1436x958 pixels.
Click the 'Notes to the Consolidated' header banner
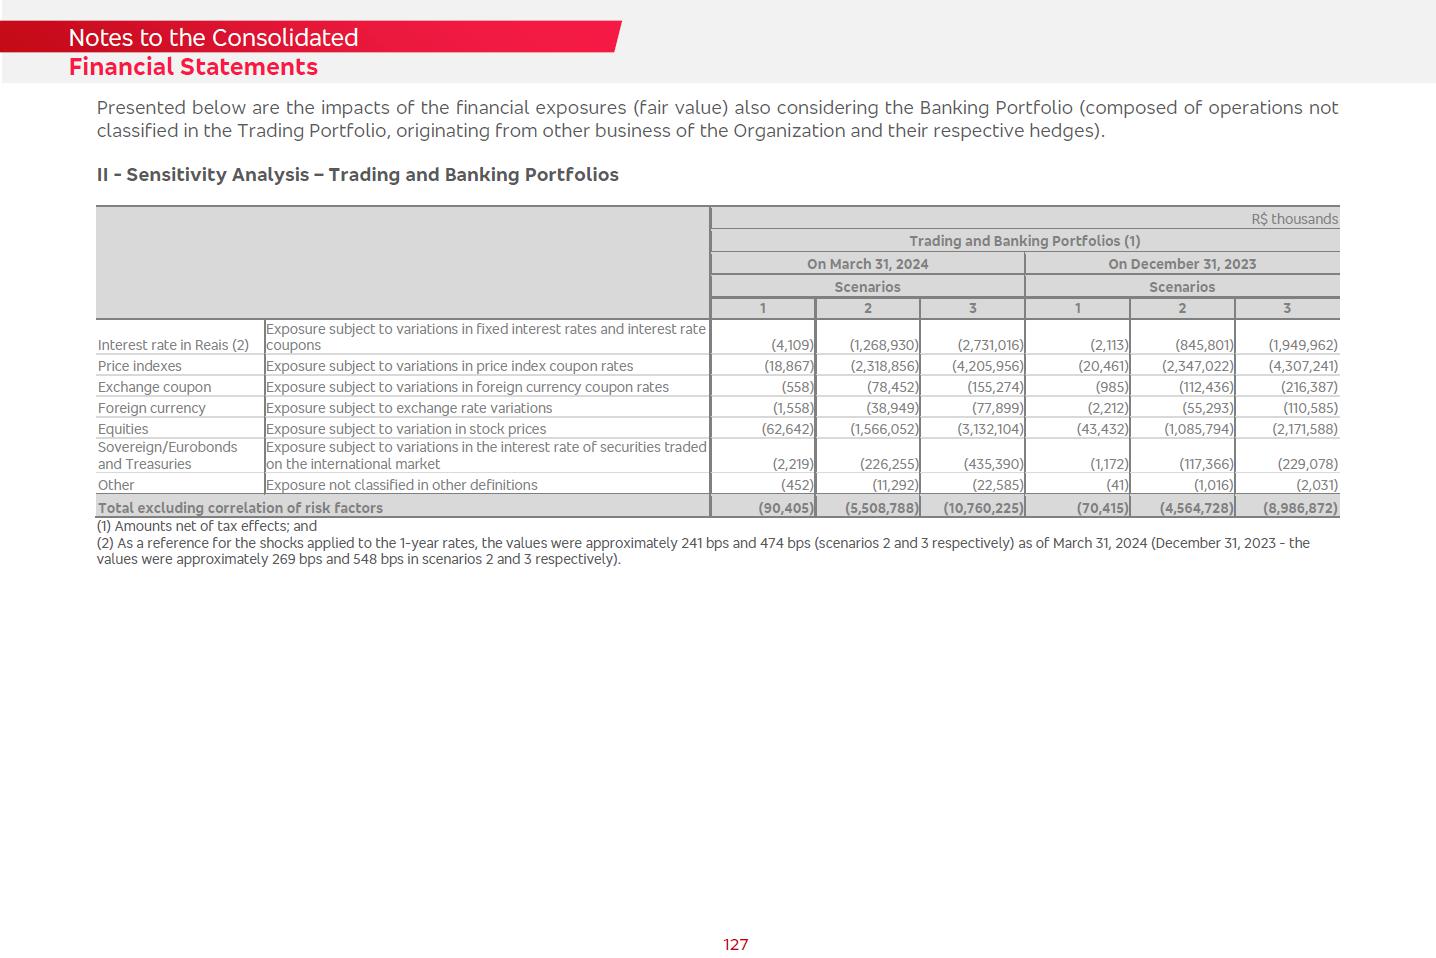click(213, 38)
